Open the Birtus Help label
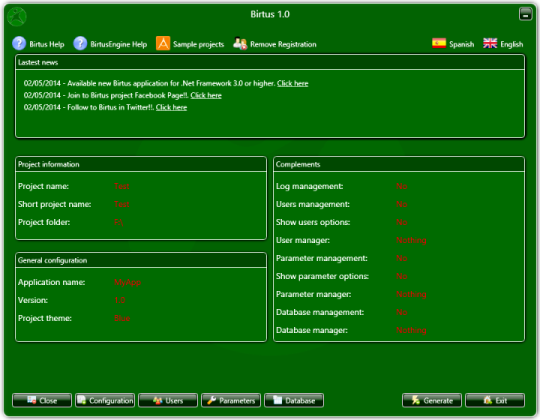 (x=47, y=44)
